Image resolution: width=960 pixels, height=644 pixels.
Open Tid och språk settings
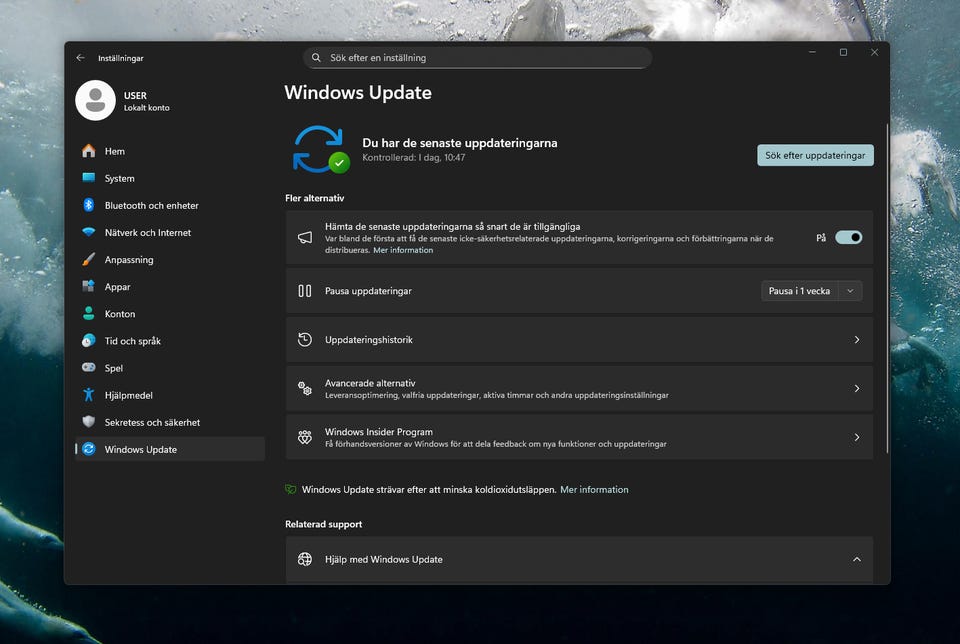(132, 341)
